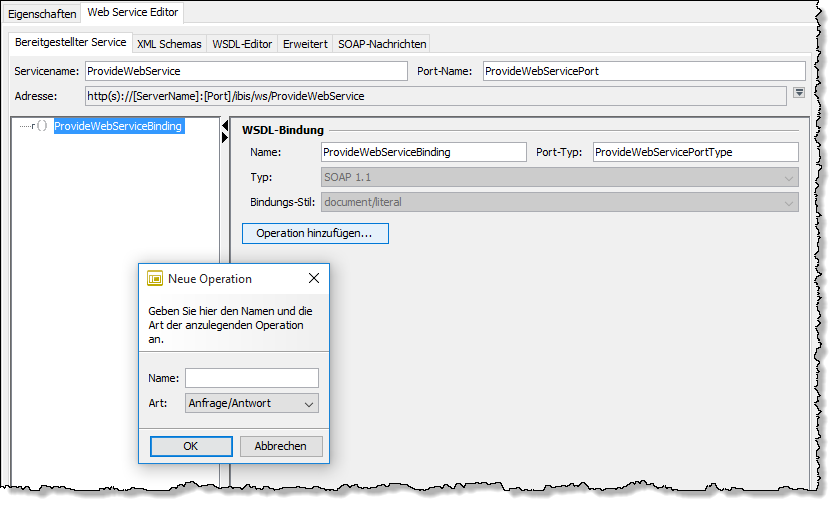Click into the Servicename text field
This screenshot has width=837, height=506.
click(x=245, y=71)
